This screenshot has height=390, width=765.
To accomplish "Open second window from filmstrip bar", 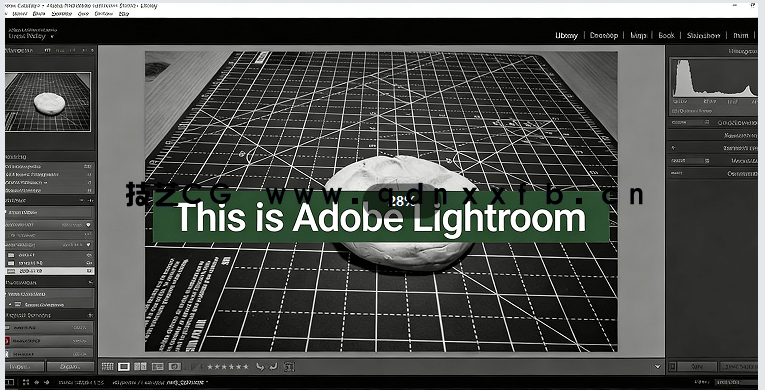I will click(x=9, y=382).
